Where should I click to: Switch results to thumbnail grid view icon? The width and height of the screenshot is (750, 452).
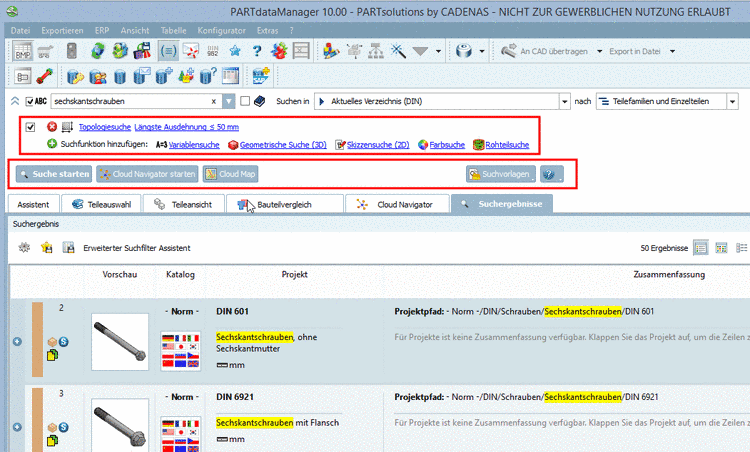click(721, 247)
